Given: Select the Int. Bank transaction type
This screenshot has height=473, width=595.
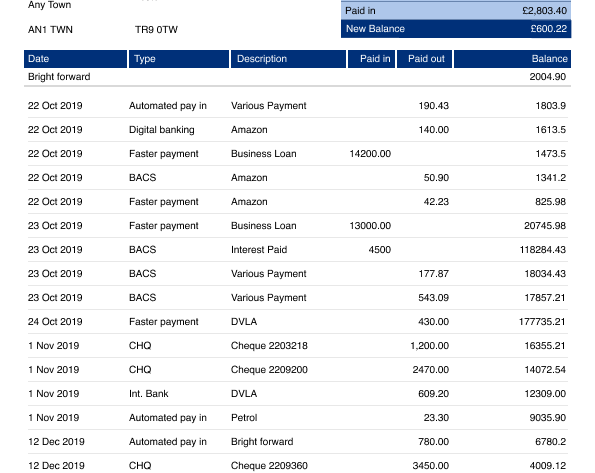Looking at the screenshot, I should coord(148,394).
